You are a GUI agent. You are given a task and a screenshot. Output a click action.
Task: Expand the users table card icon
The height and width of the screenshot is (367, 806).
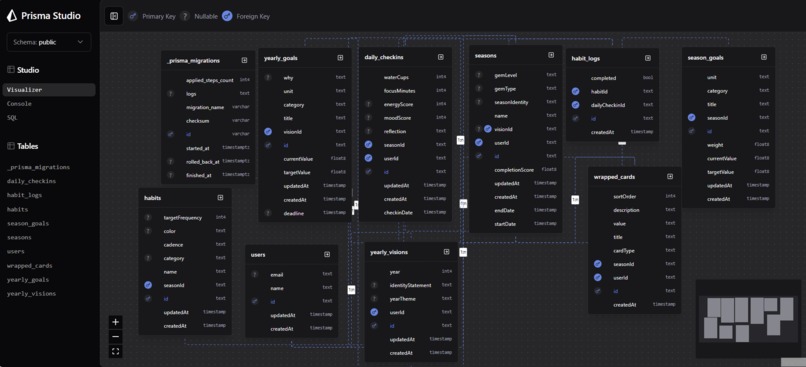[x=327, y=254]
